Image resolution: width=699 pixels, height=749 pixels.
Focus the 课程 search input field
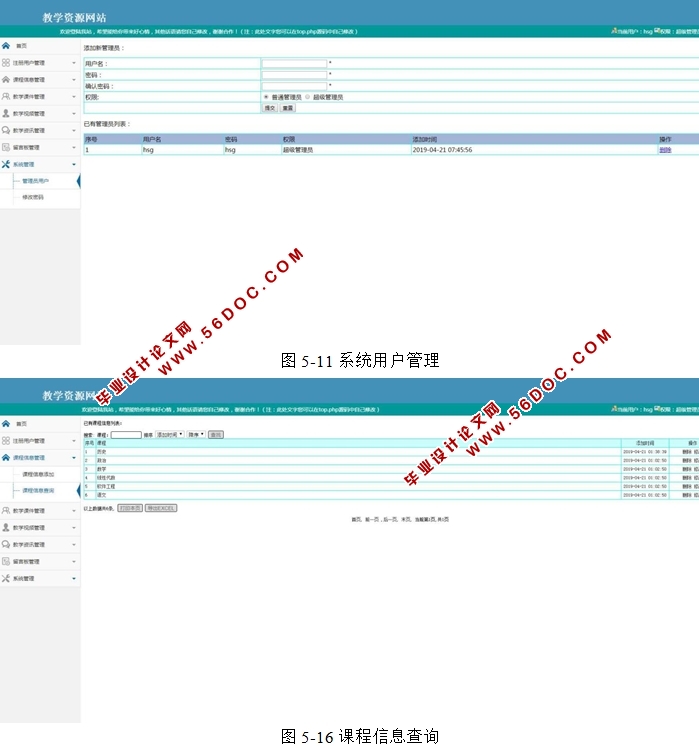126,435
